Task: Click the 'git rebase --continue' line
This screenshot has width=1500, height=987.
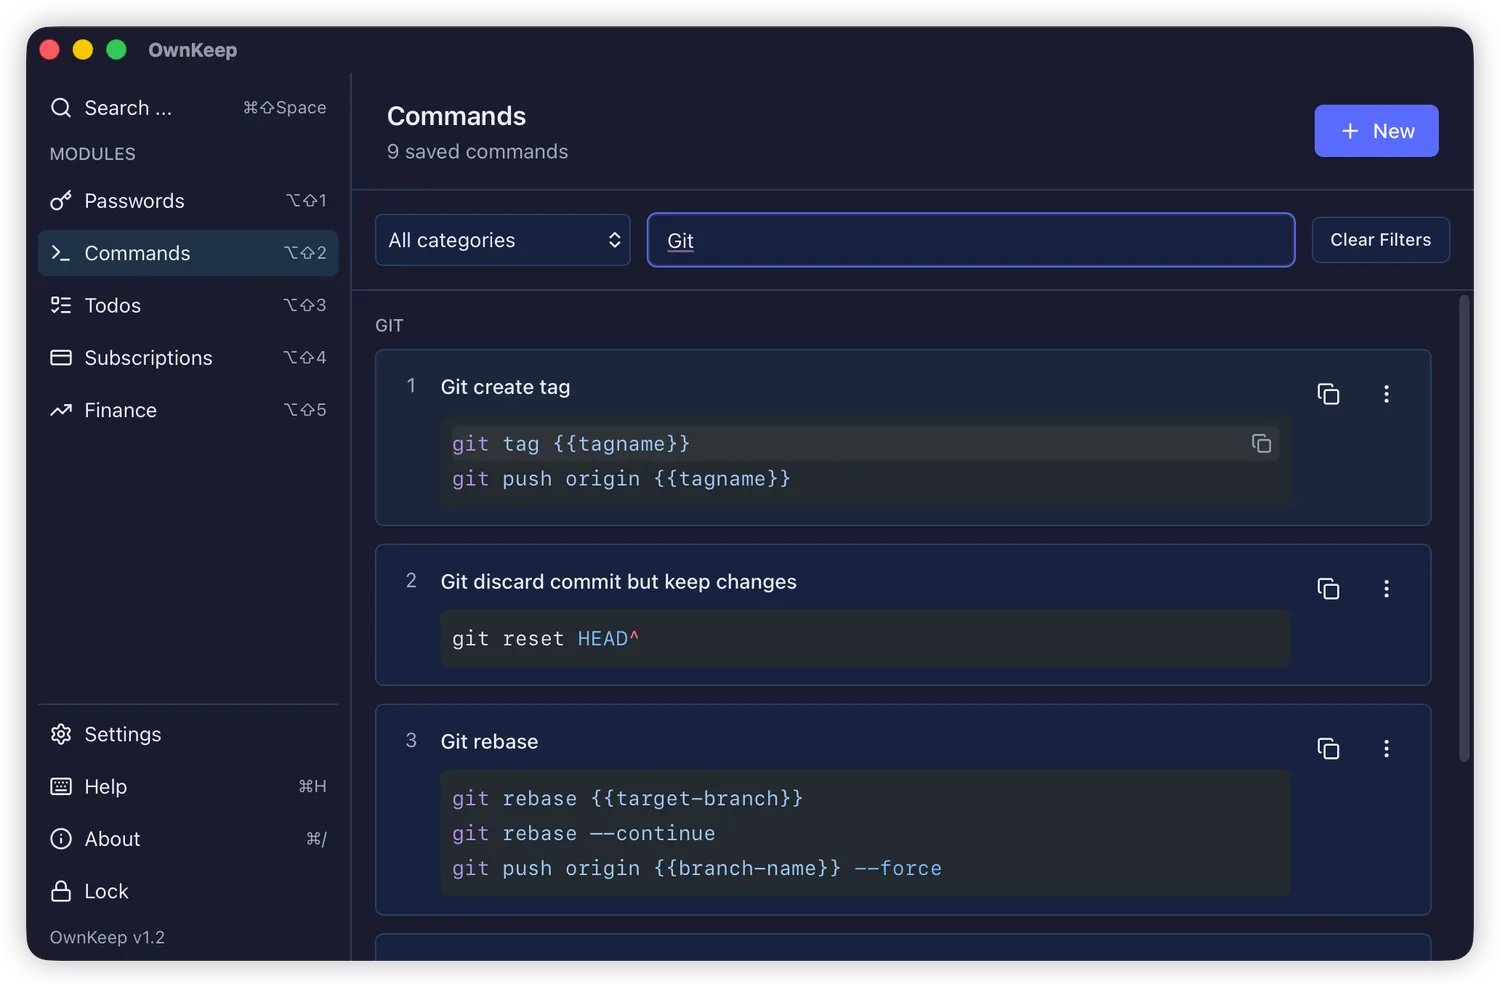Action: click(x=583, y=833)
